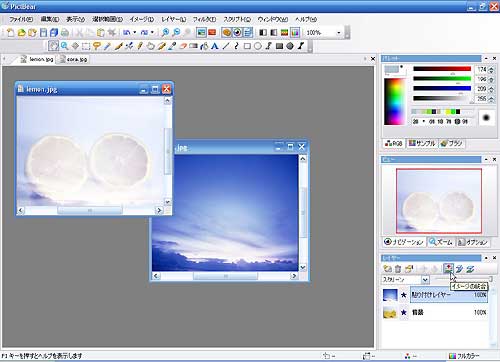500x362 pixels.
Task: Click the navigation preview thumbnail
Action: point(439,201)
